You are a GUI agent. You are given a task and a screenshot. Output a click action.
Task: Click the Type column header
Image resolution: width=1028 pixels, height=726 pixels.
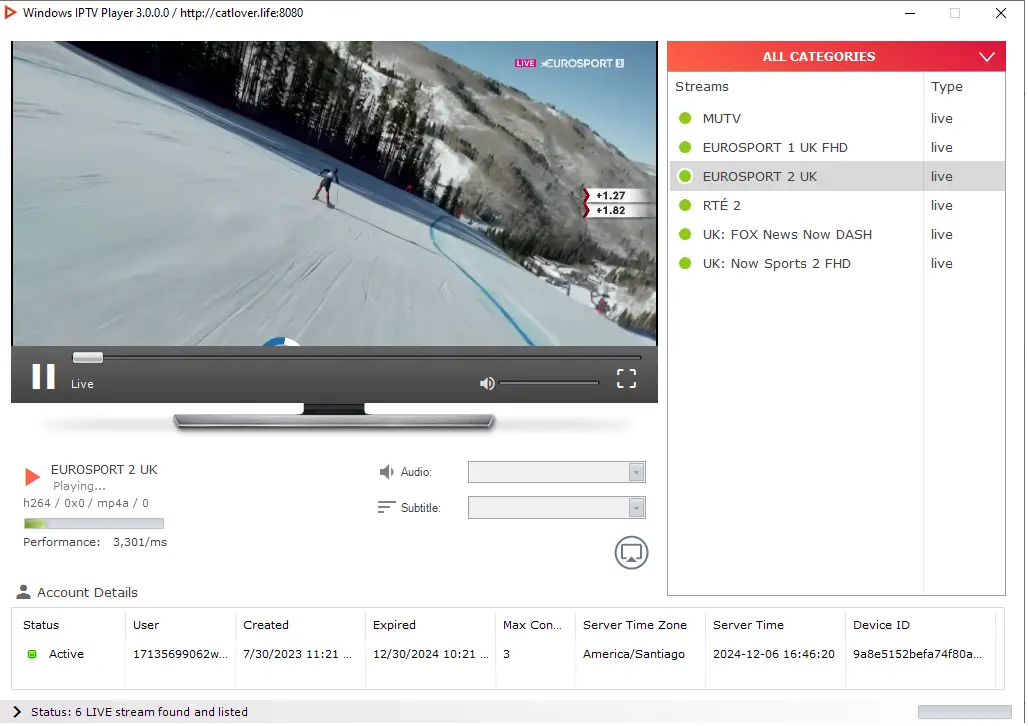(x=947, y=87)
